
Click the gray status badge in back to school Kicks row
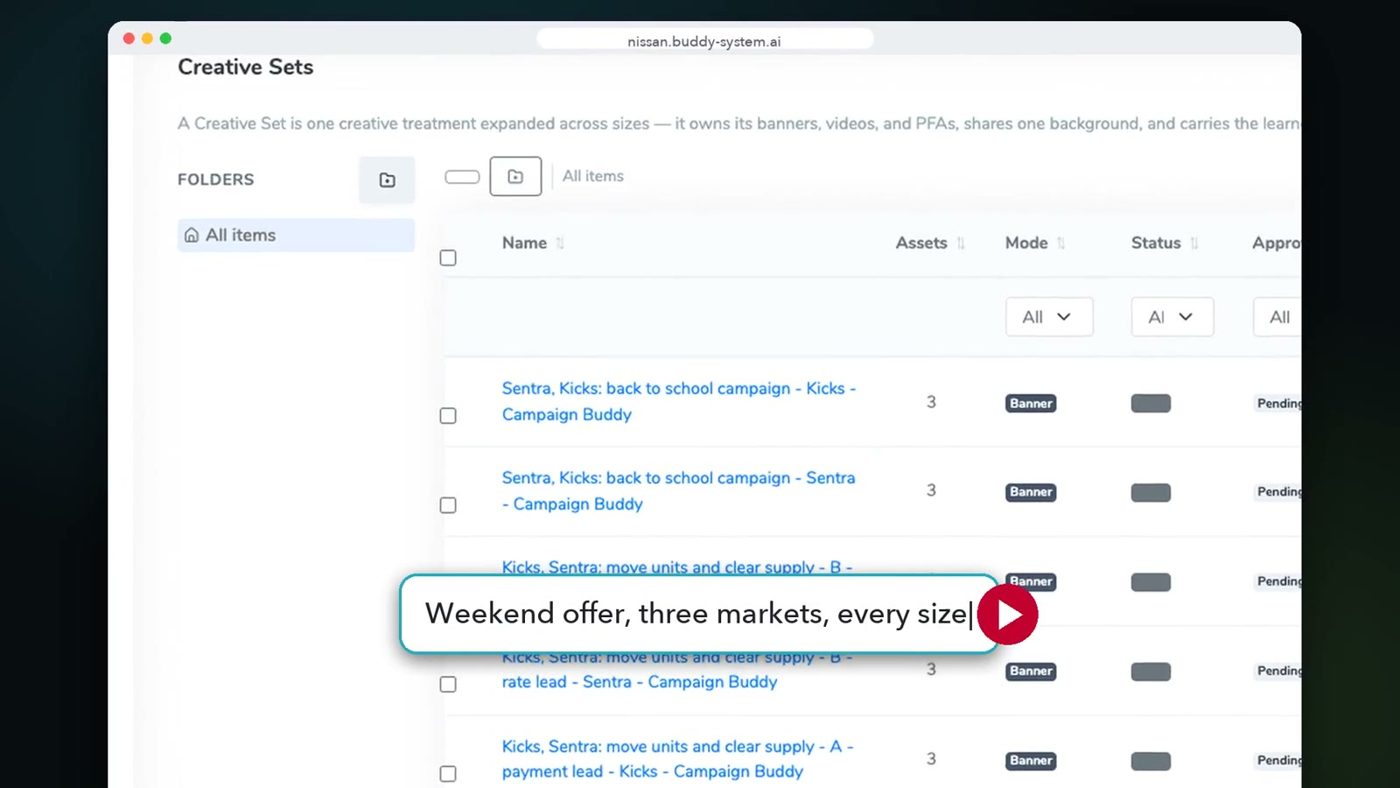1151,403
